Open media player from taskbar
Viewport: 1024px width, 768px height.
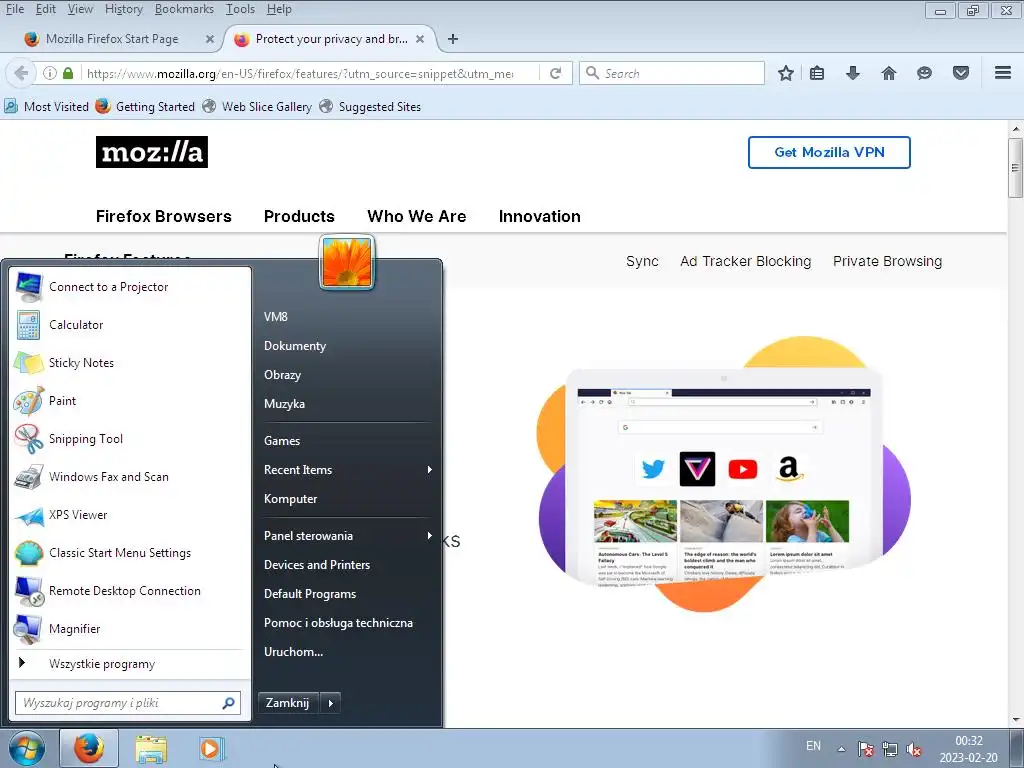tap(211, 748)
